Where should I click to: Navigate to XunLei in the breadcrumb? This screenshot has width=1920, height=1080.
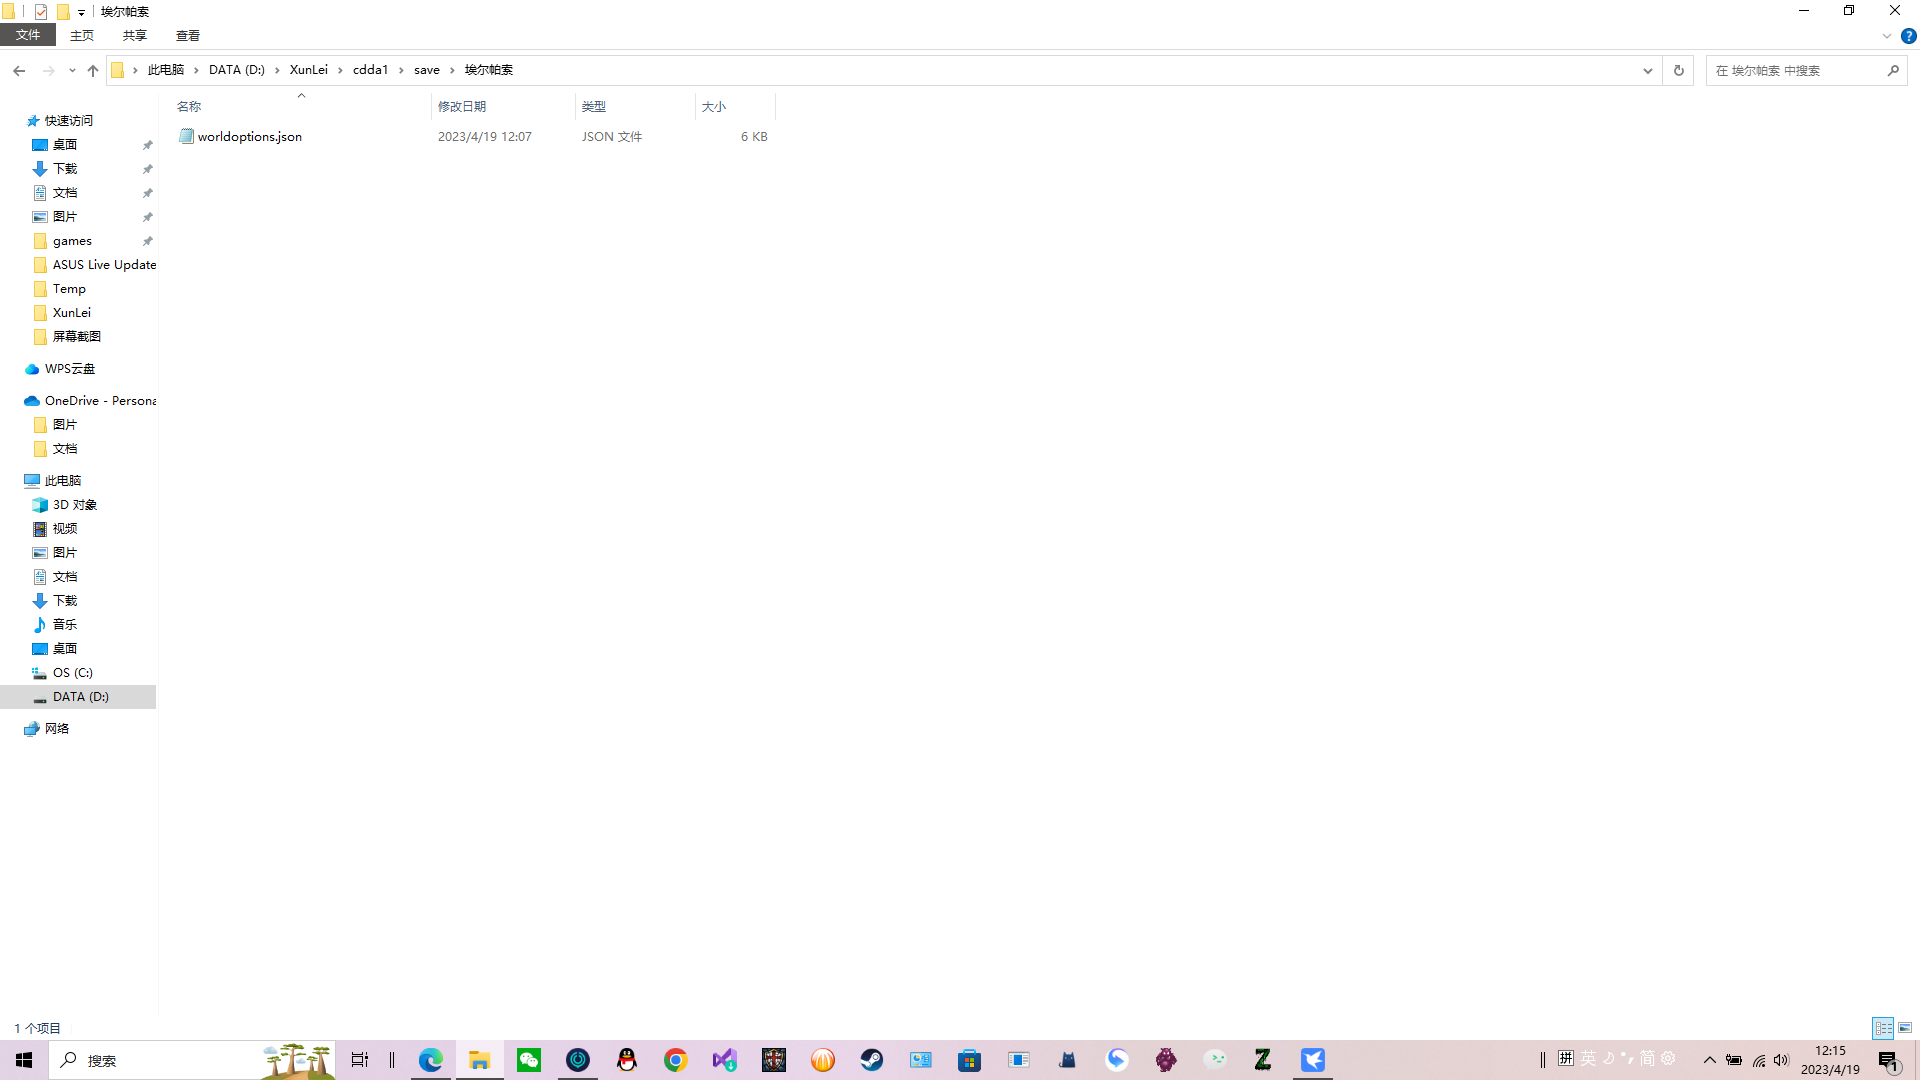click(308, 70)
